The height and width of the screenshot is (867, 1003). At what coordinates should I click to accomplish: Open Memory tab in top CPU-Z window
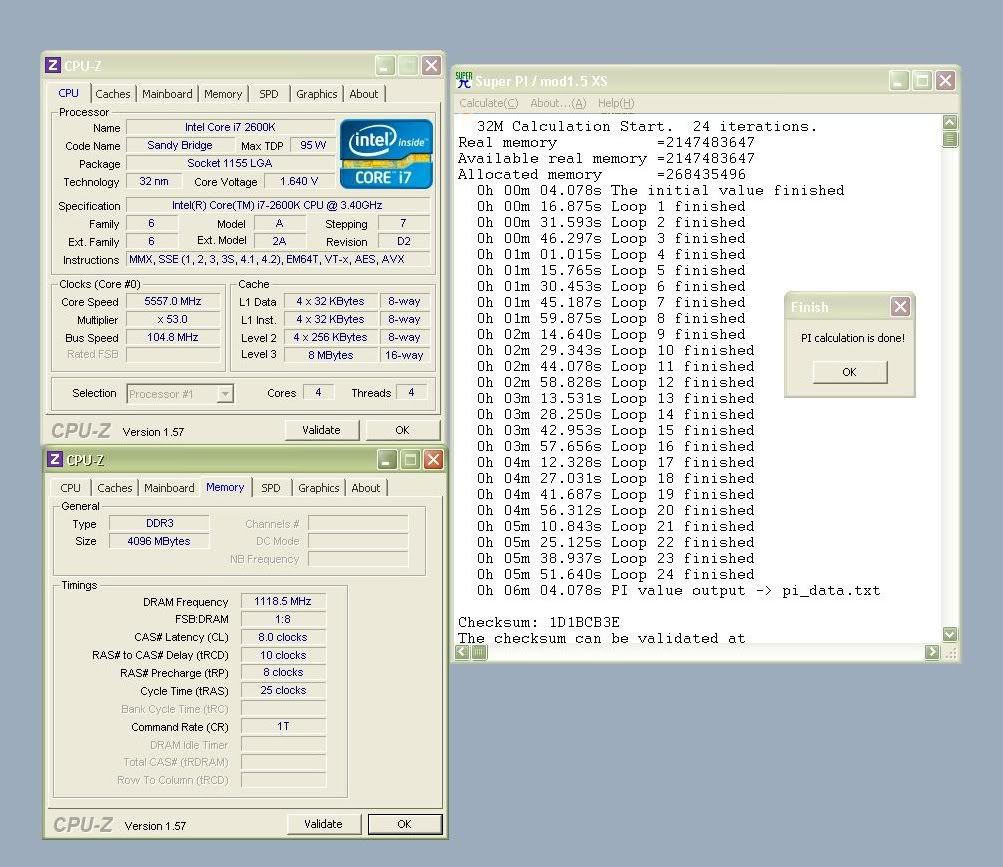[x=223, y=94]
